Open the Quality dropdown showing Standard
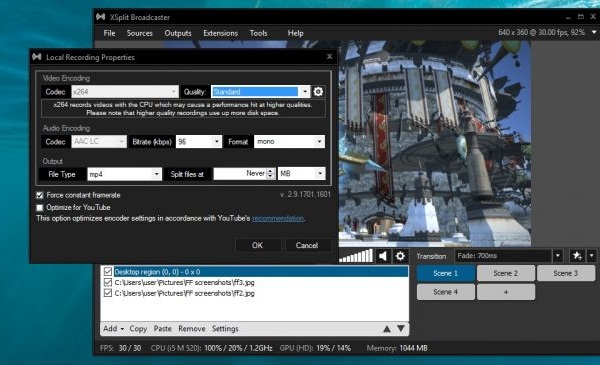 coord(260,91)
